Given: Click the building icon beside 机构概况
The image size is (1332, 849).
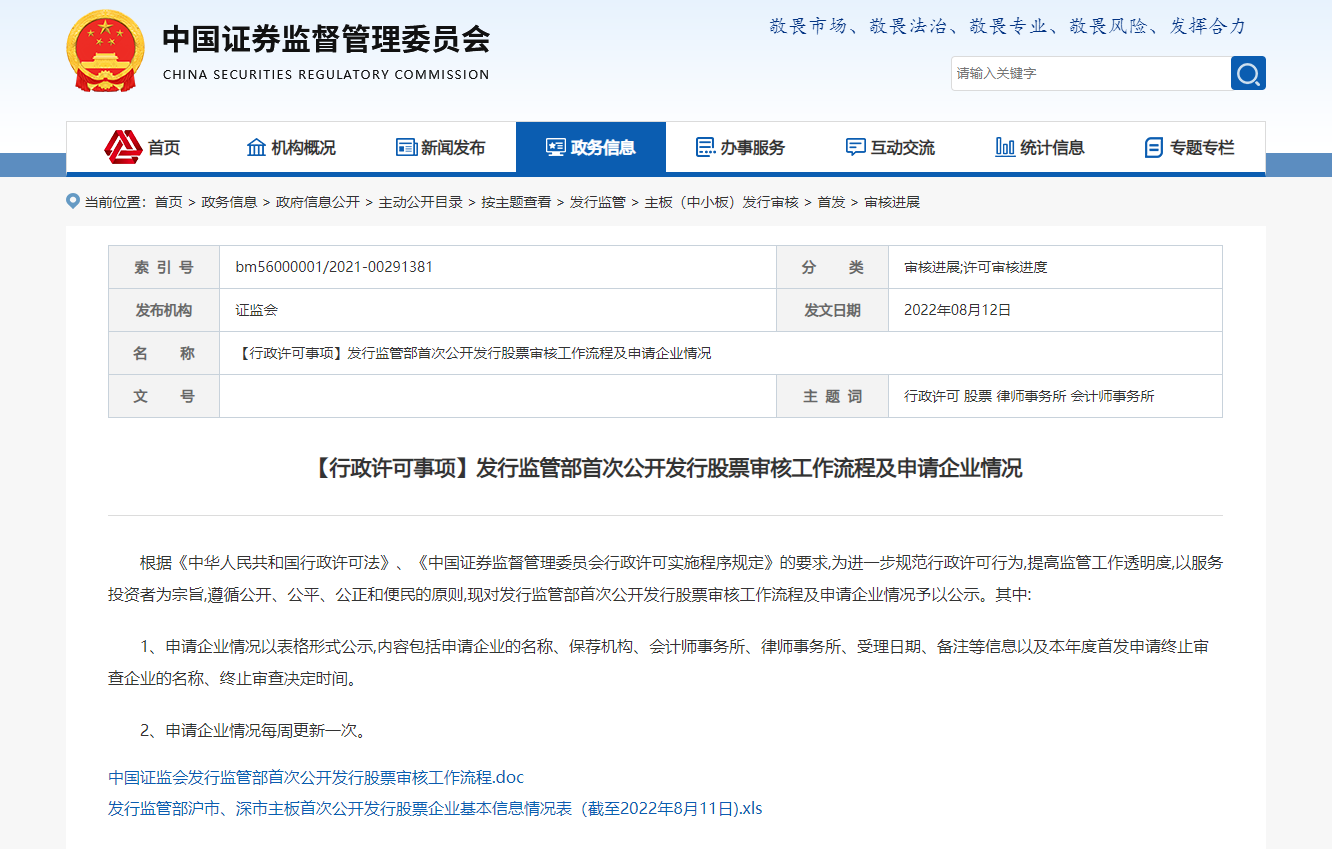Looking at the screenshot, I should [256, 147].
